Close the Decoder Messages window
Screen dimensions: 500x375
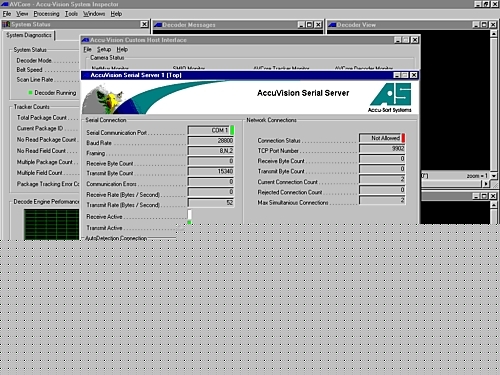click(318, 25)
